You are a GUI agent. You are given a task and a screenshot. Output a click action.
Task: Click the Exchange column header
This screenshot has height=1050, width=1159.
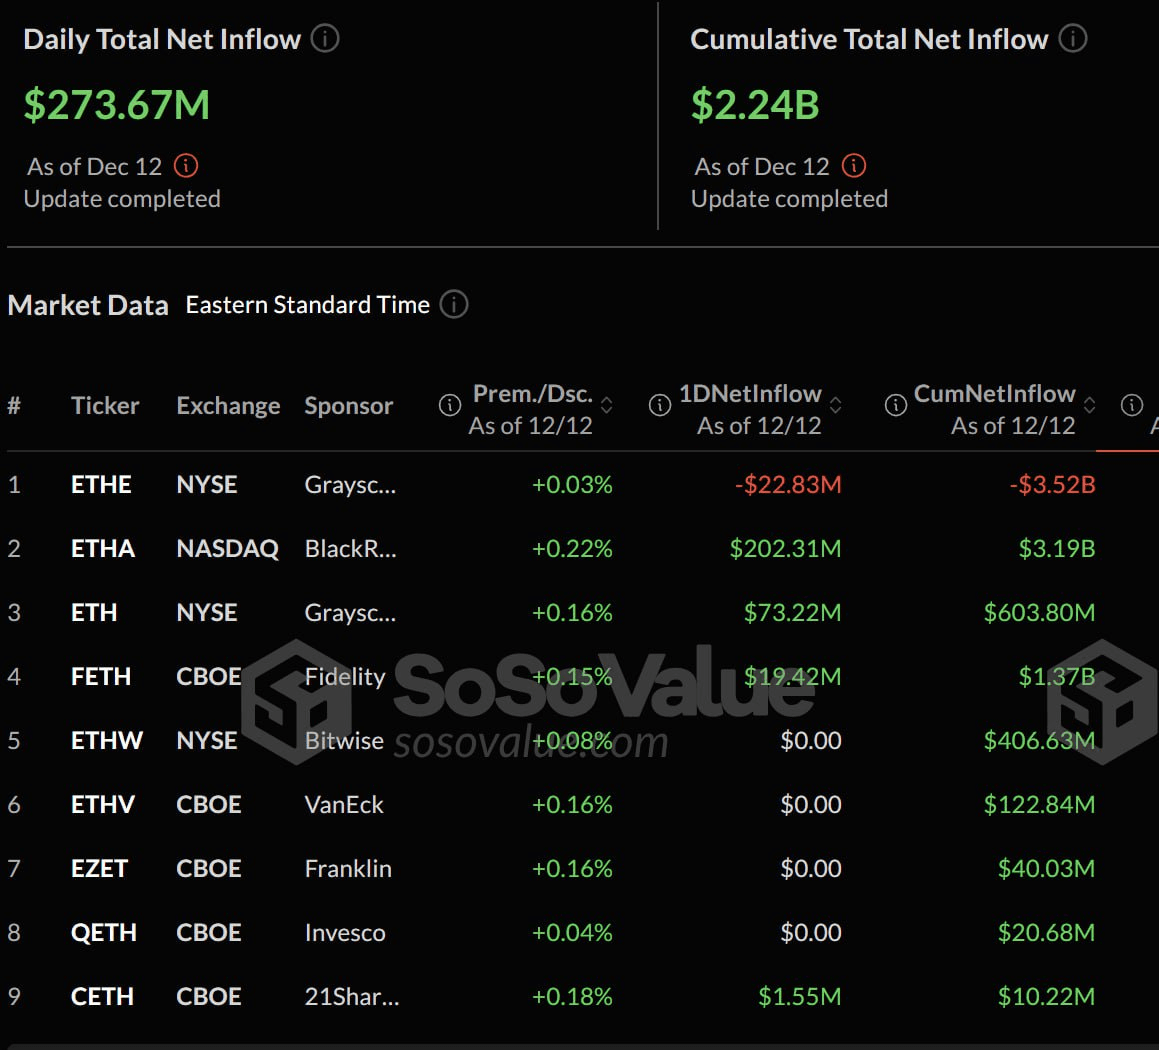pyautogui.click(x=228, y=406)
